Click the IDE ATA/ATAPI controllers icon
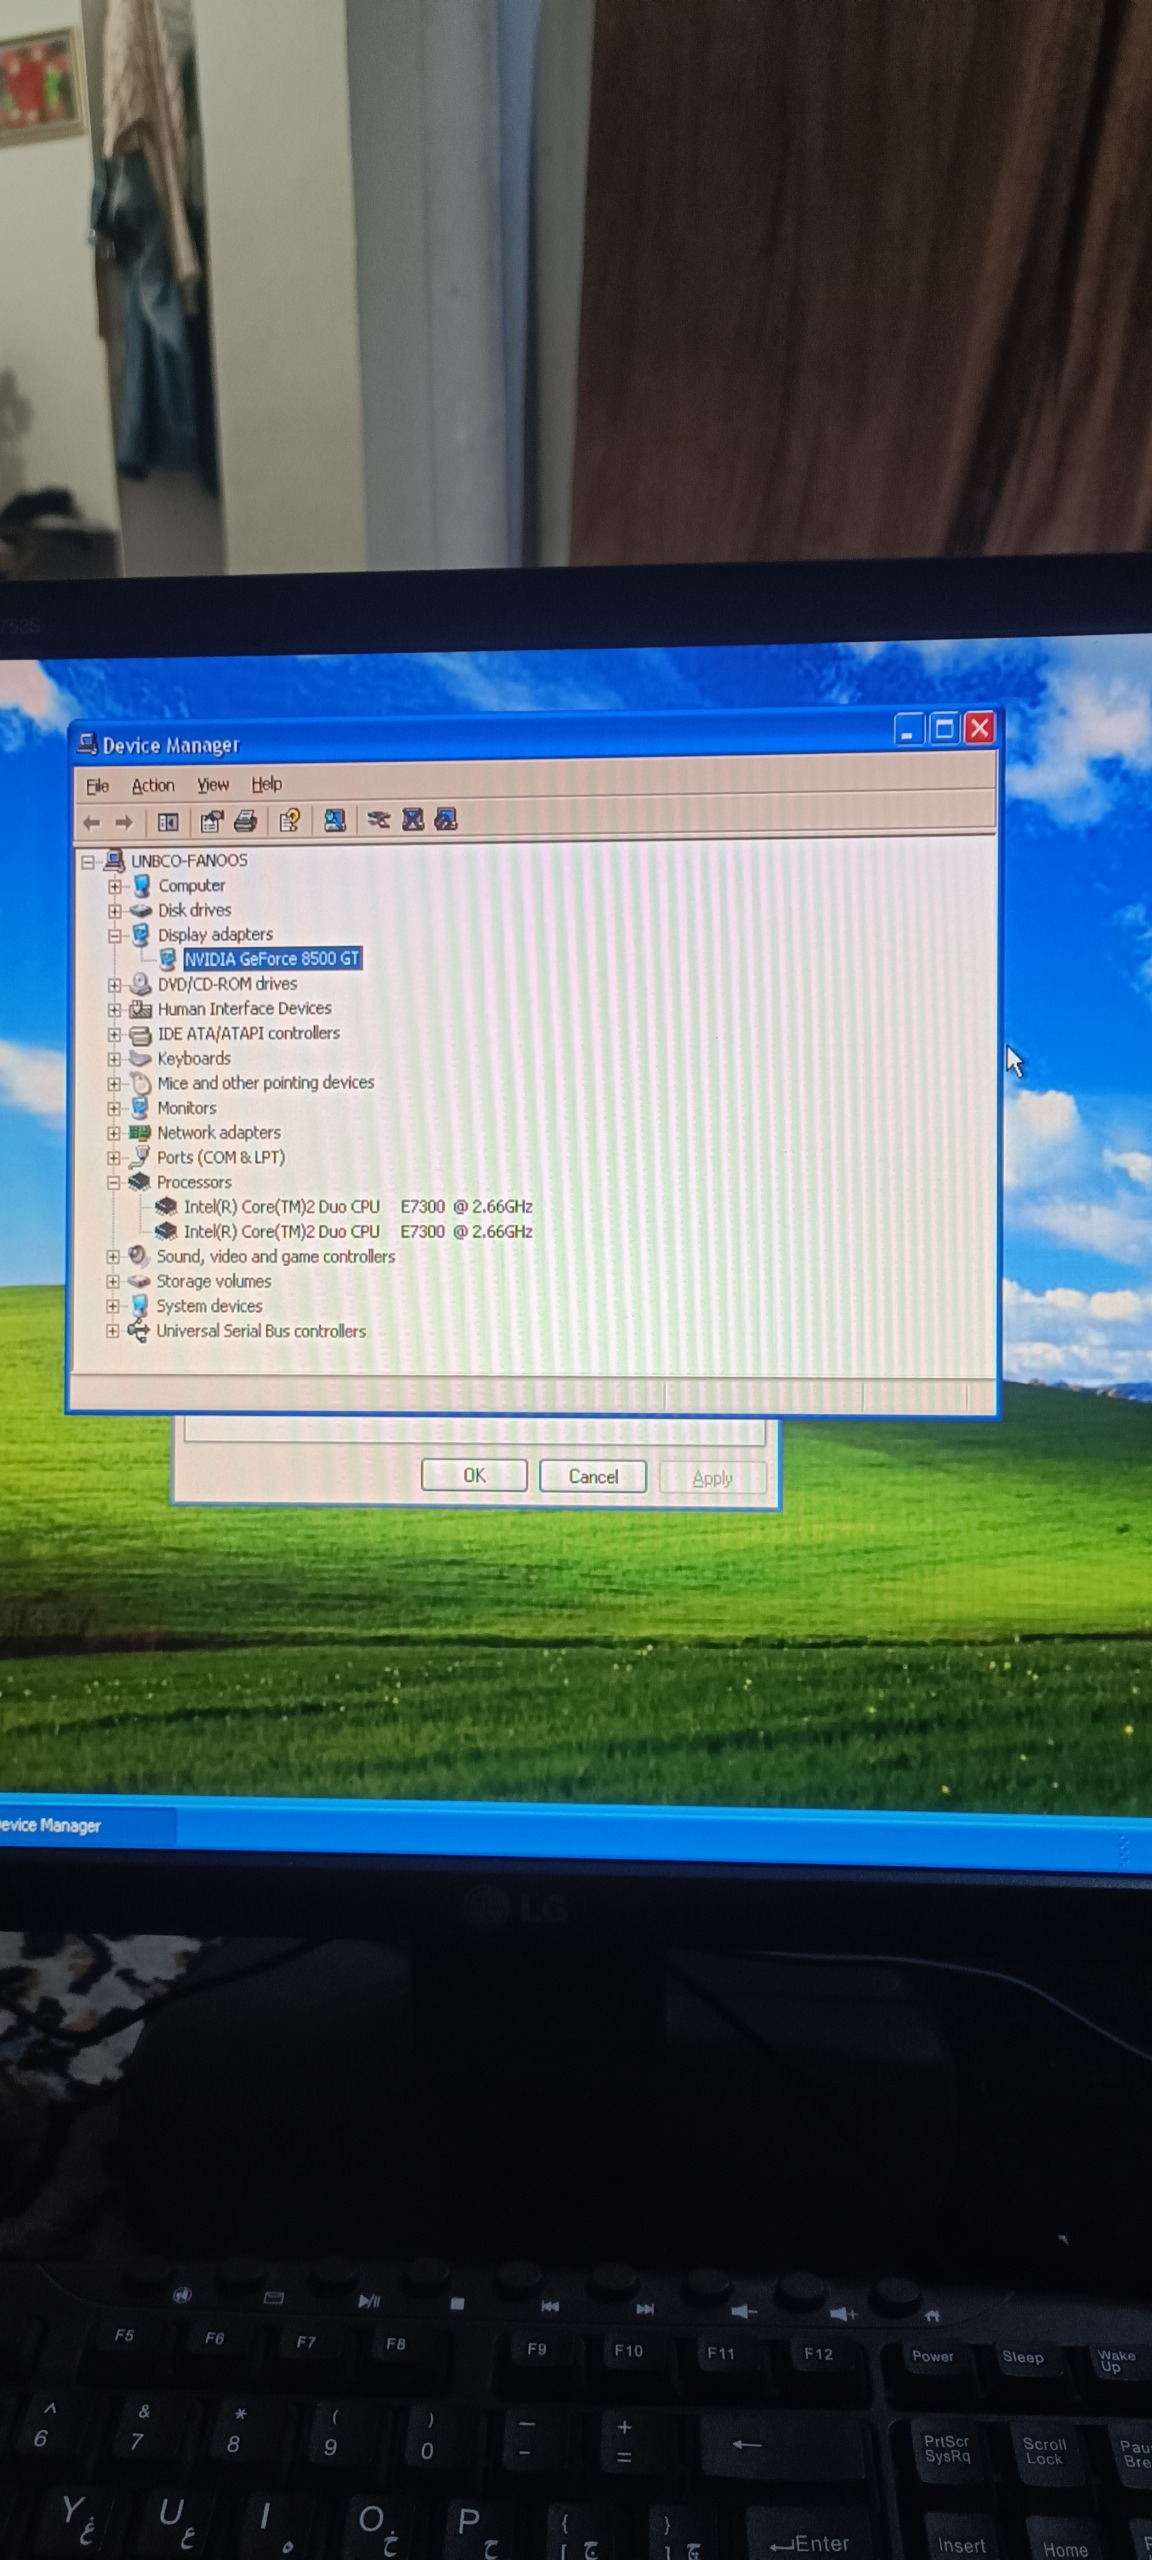The height and width of the screenshot is (2560, 1152). pyautogui.click(x=141, y=1034)
